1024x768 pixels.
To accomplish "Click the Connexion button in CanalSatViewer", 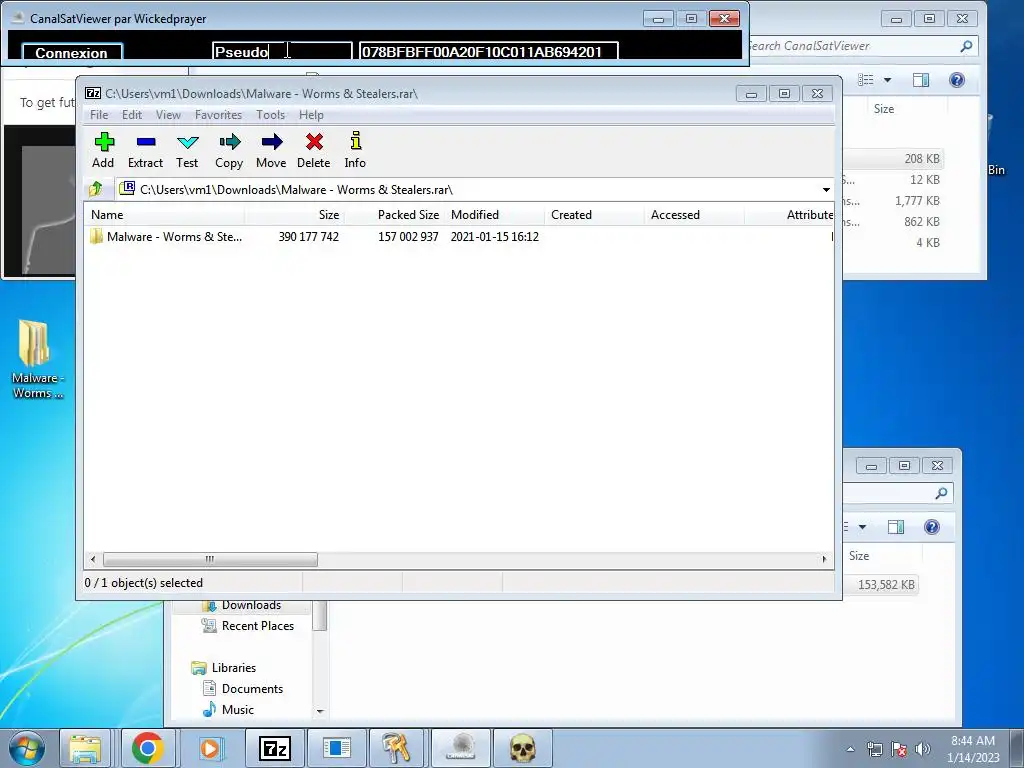I will [x=72, y=52].
